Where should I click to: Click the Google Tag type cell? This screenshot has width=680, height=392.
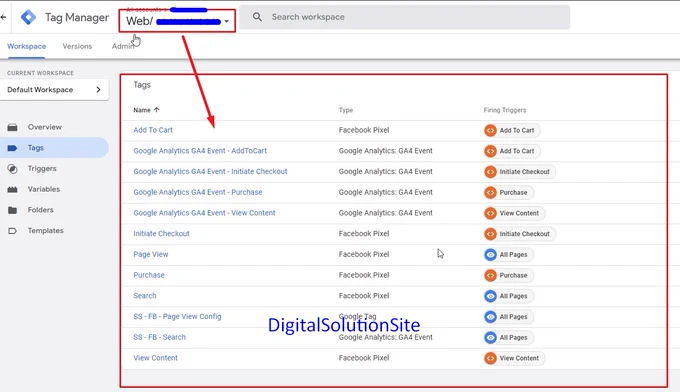(357, 317)
